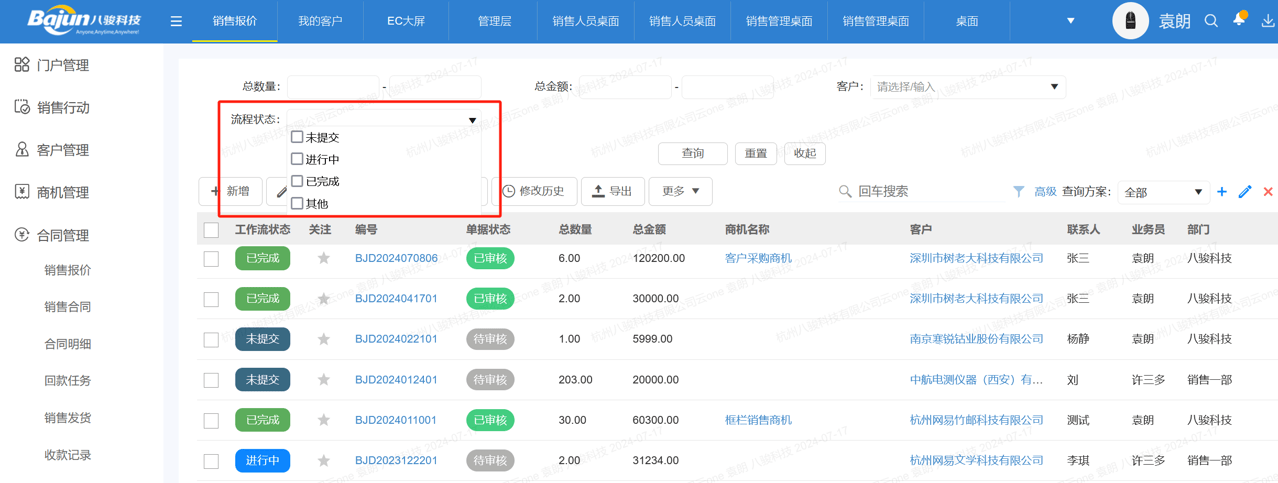Click the header search magnifier icon
Image resolution: width=1278 pixels, height=483 pixels.
coord(1211,21)
